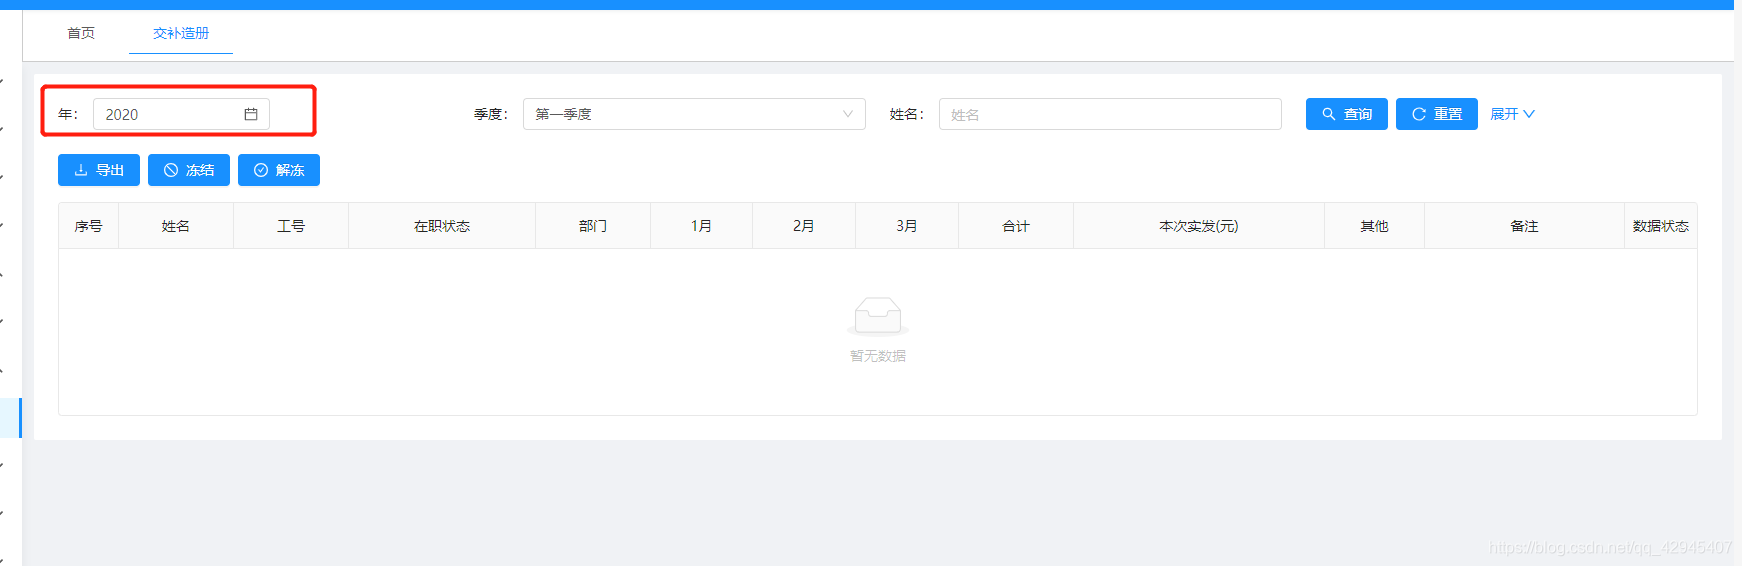This screenshot has height=566, width=1742.
Task: Click the 解冻 unfreeze button
Action: tap(279, 170)
